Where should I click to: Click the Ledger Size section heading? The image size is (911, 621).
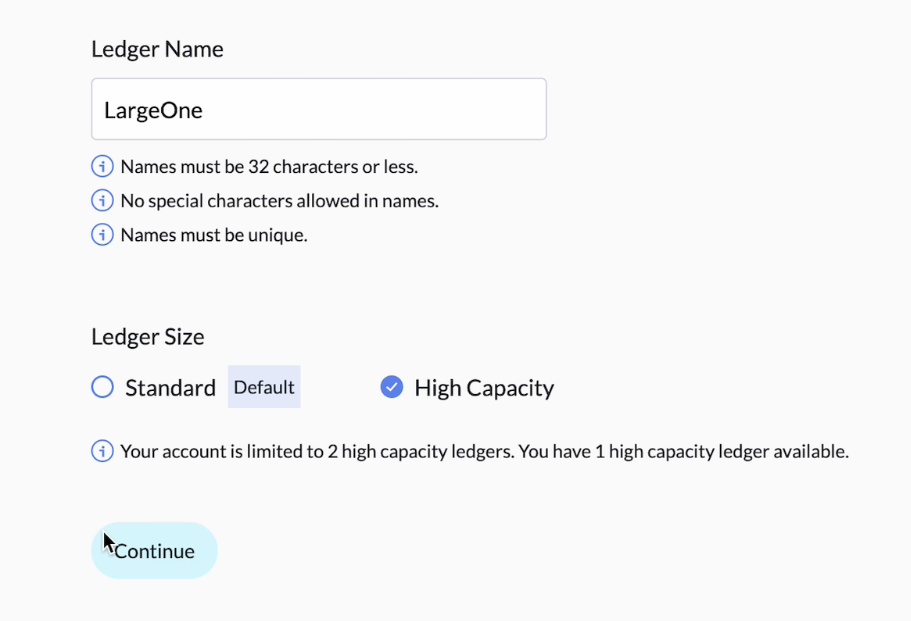click(x=147, y=337)
